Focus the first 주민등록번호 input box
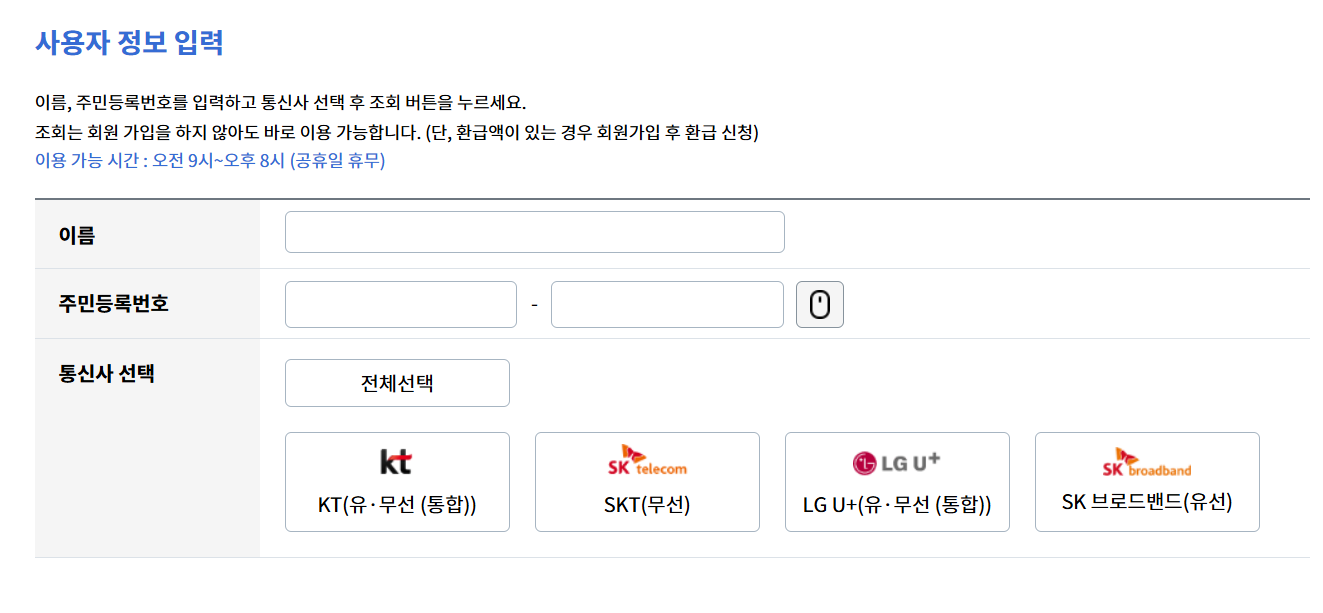Screen dimensions: 1323x613 tap(399, 303)
